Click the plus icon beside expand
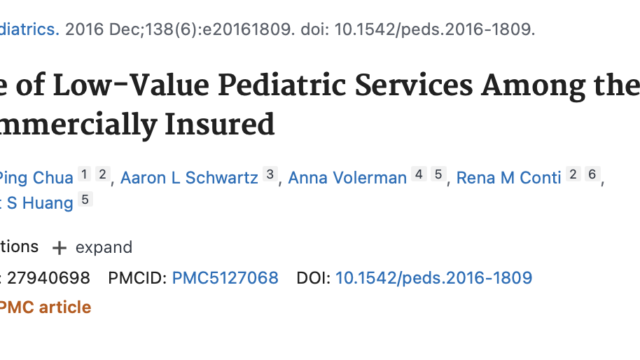The image size is (640, 360). click(59, 248)
